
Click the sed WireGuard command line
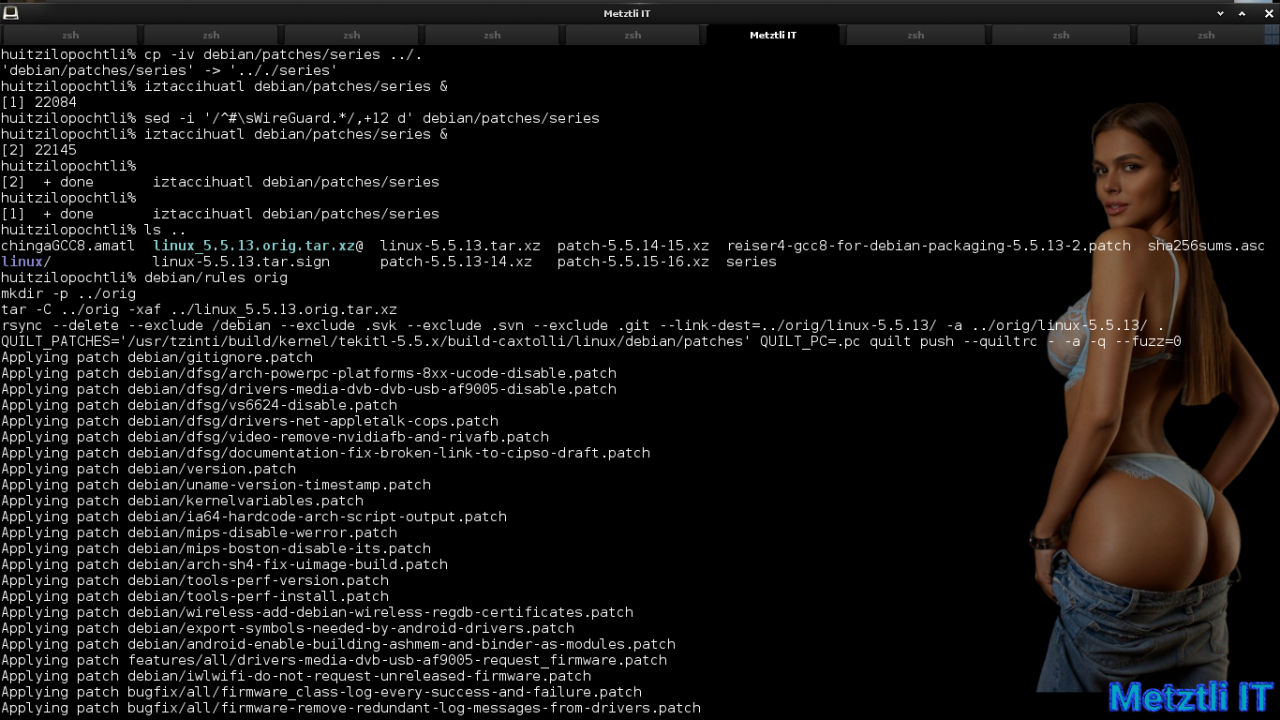click(300, 118)
